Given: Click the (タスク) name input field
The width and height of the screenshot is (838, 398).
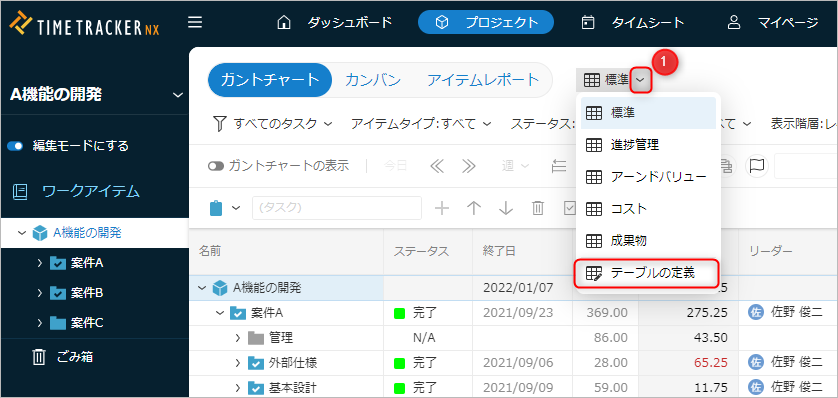Looking at the screenshot, I should pos(337,208).
